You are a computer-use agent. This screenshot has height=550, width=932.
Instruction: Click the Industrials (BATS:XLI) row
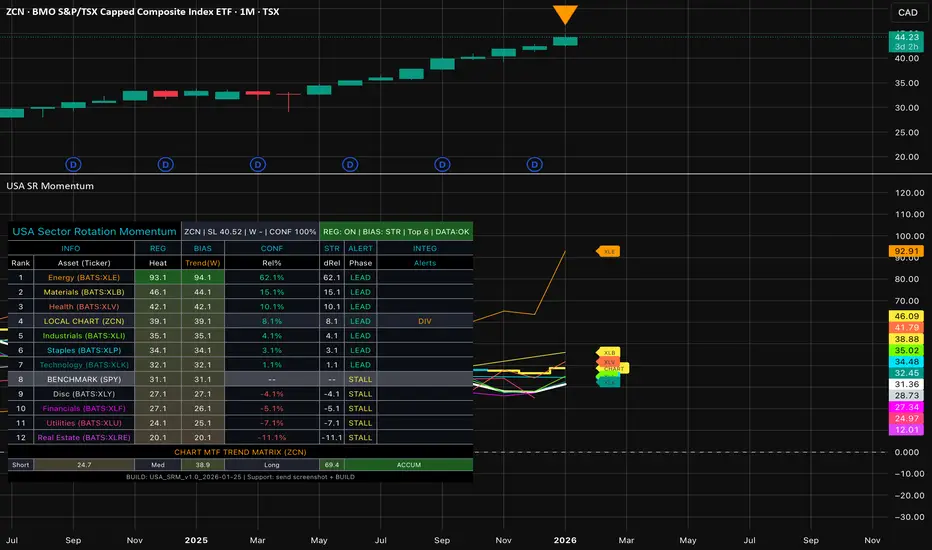coord(240,335)
